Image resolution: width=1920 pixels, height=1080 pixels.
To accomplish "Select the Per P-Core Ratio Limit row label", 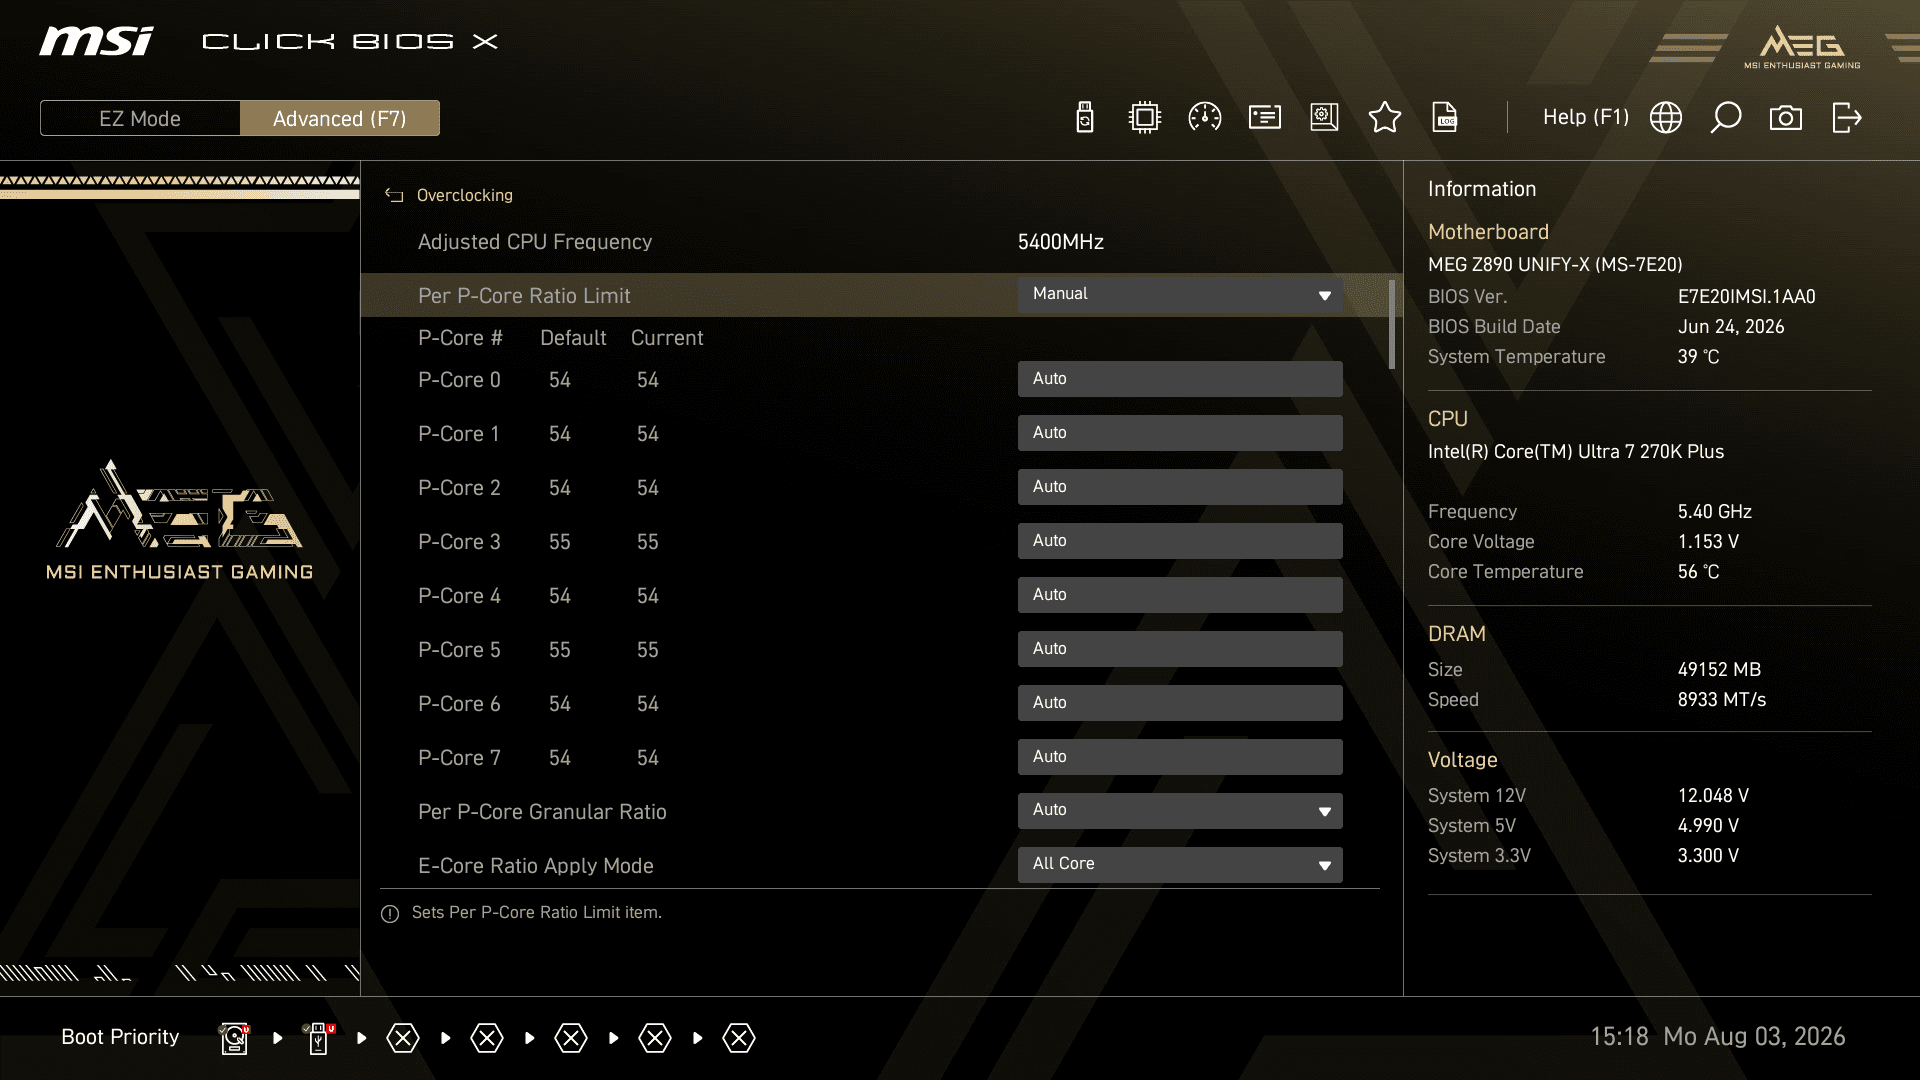I will click(x=524, y=296).
